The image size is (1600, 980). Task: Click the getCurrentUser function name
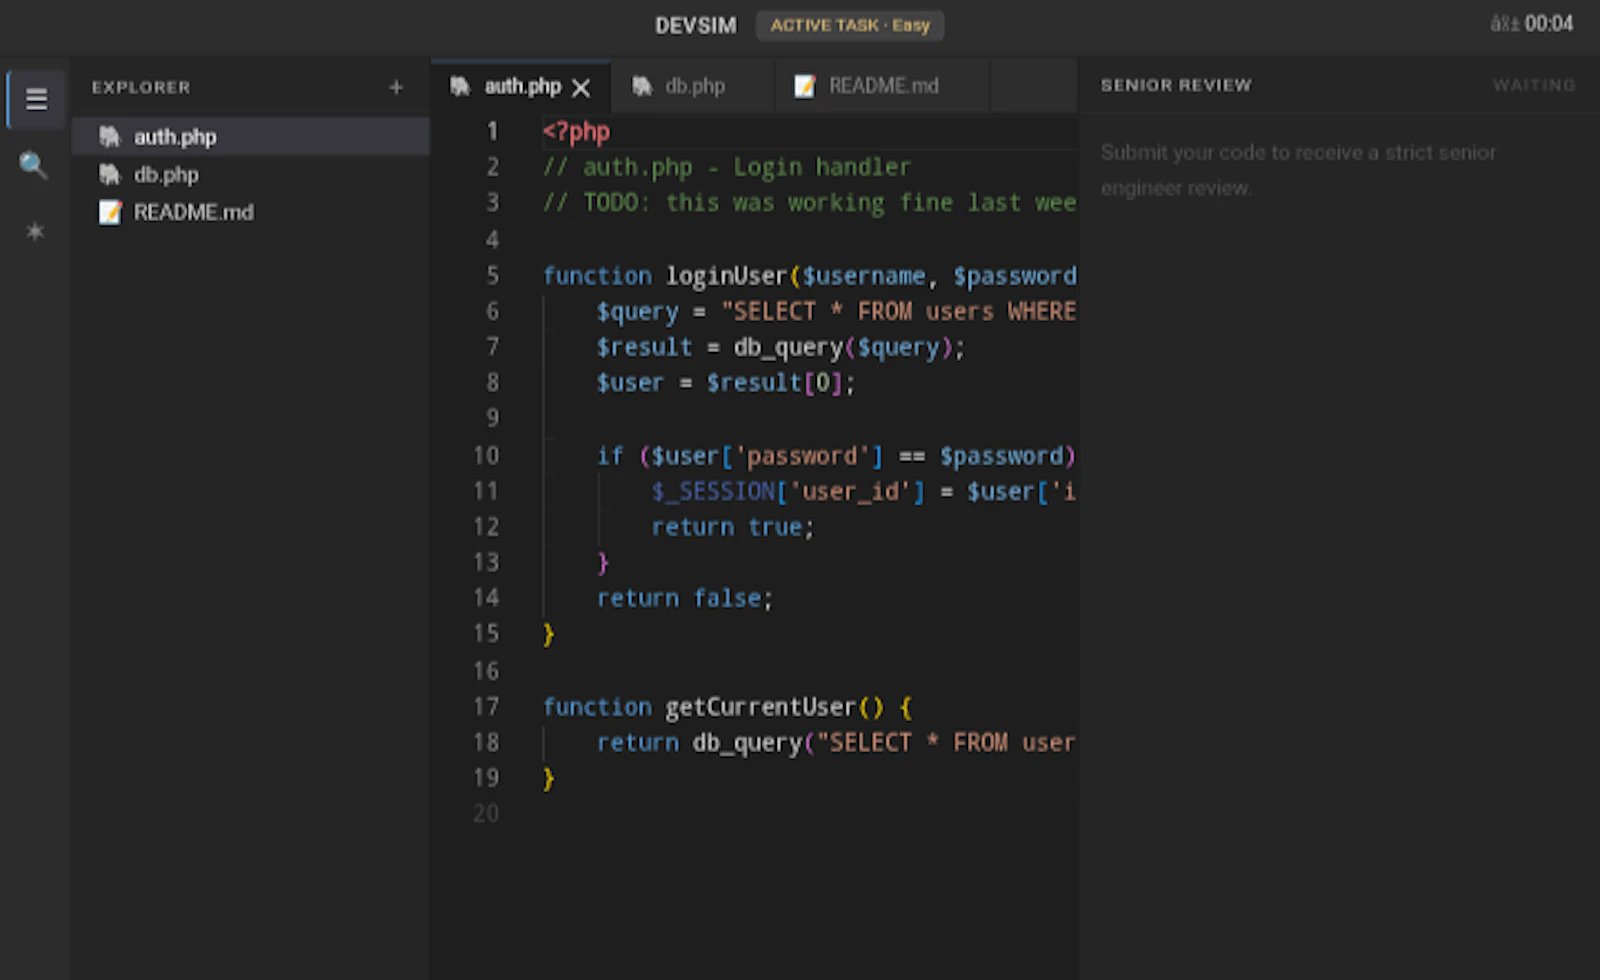(x=761, y=707)
